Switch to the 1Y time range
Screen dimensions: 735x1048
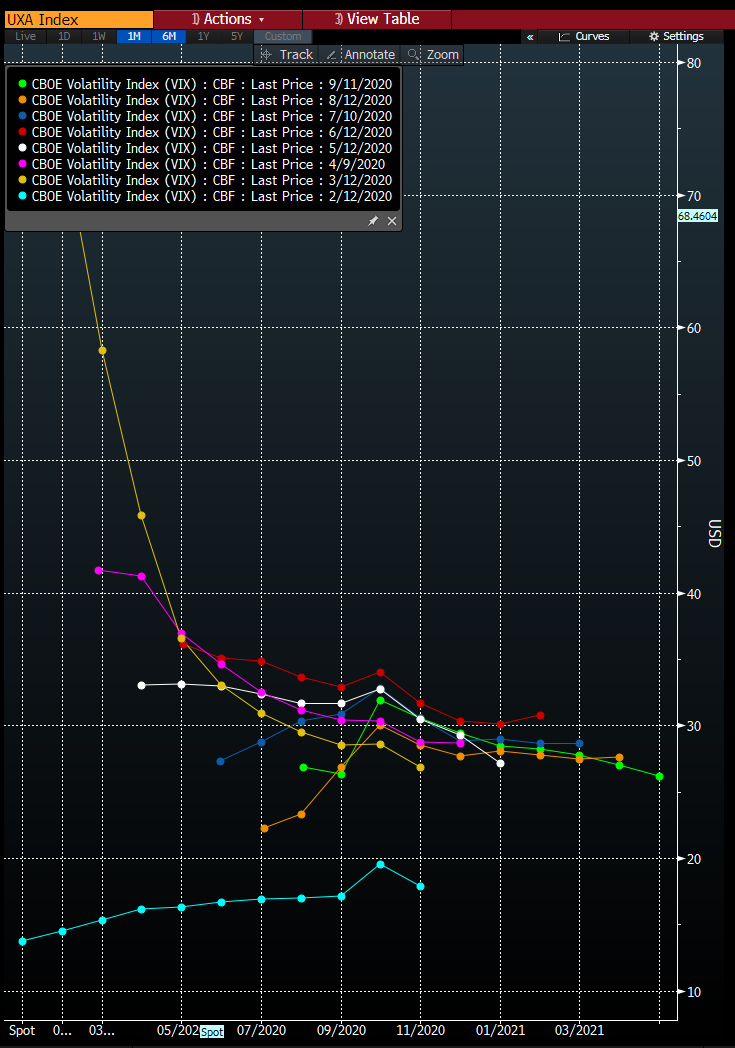point(203,36)
